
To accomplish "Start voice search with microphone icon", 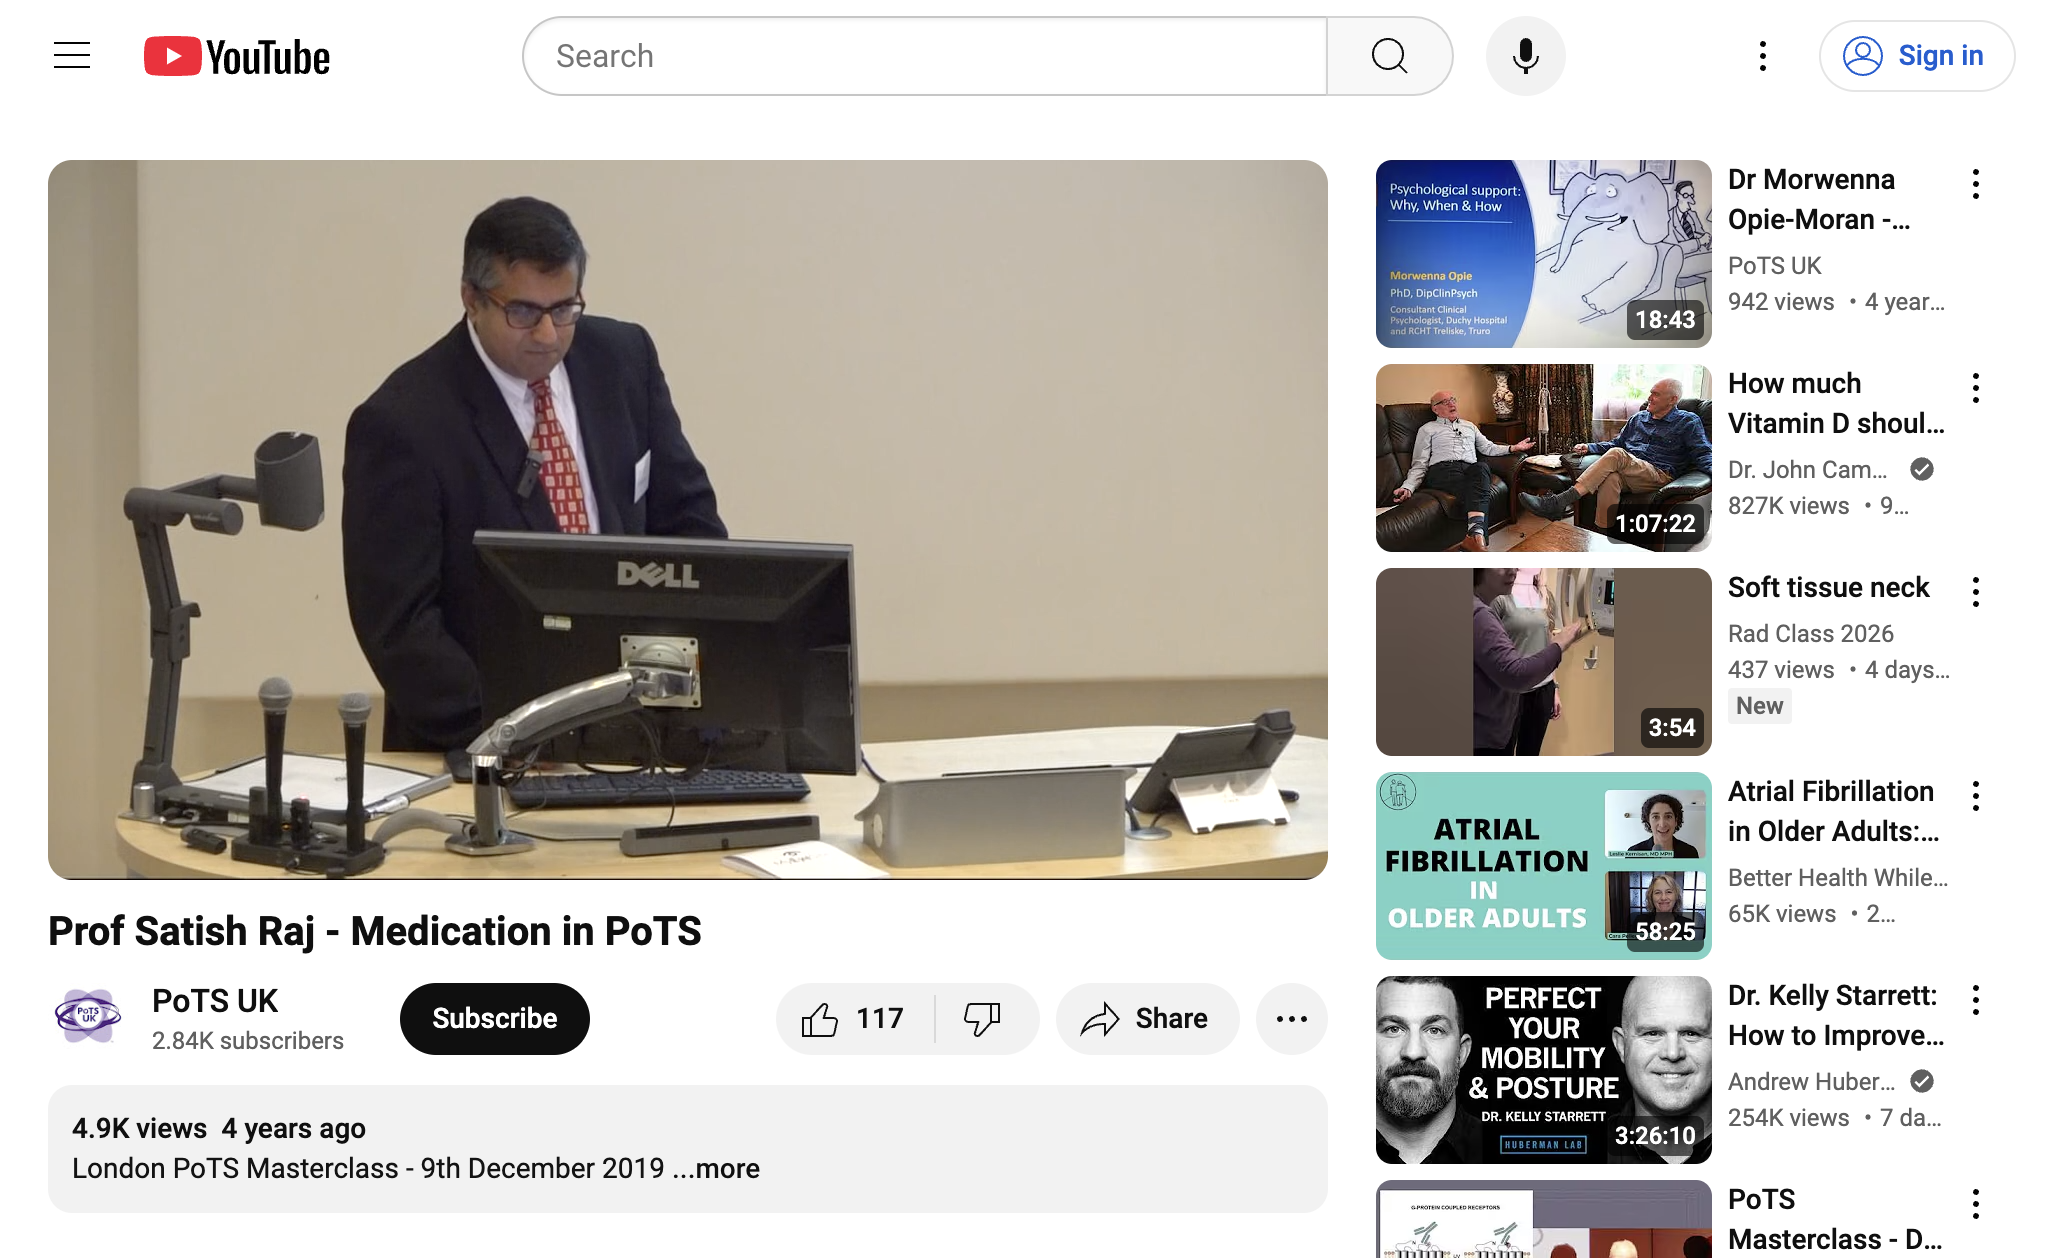I will 1525,56.
